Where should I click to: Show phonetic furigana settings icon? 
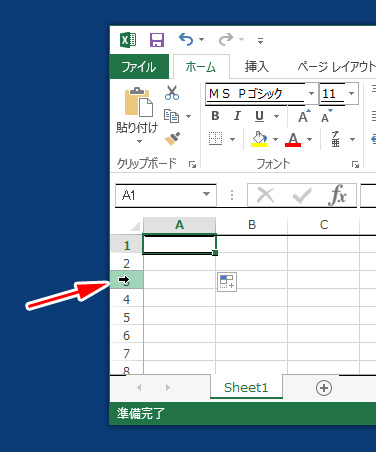pyautogui.click(x=335, y=139)
